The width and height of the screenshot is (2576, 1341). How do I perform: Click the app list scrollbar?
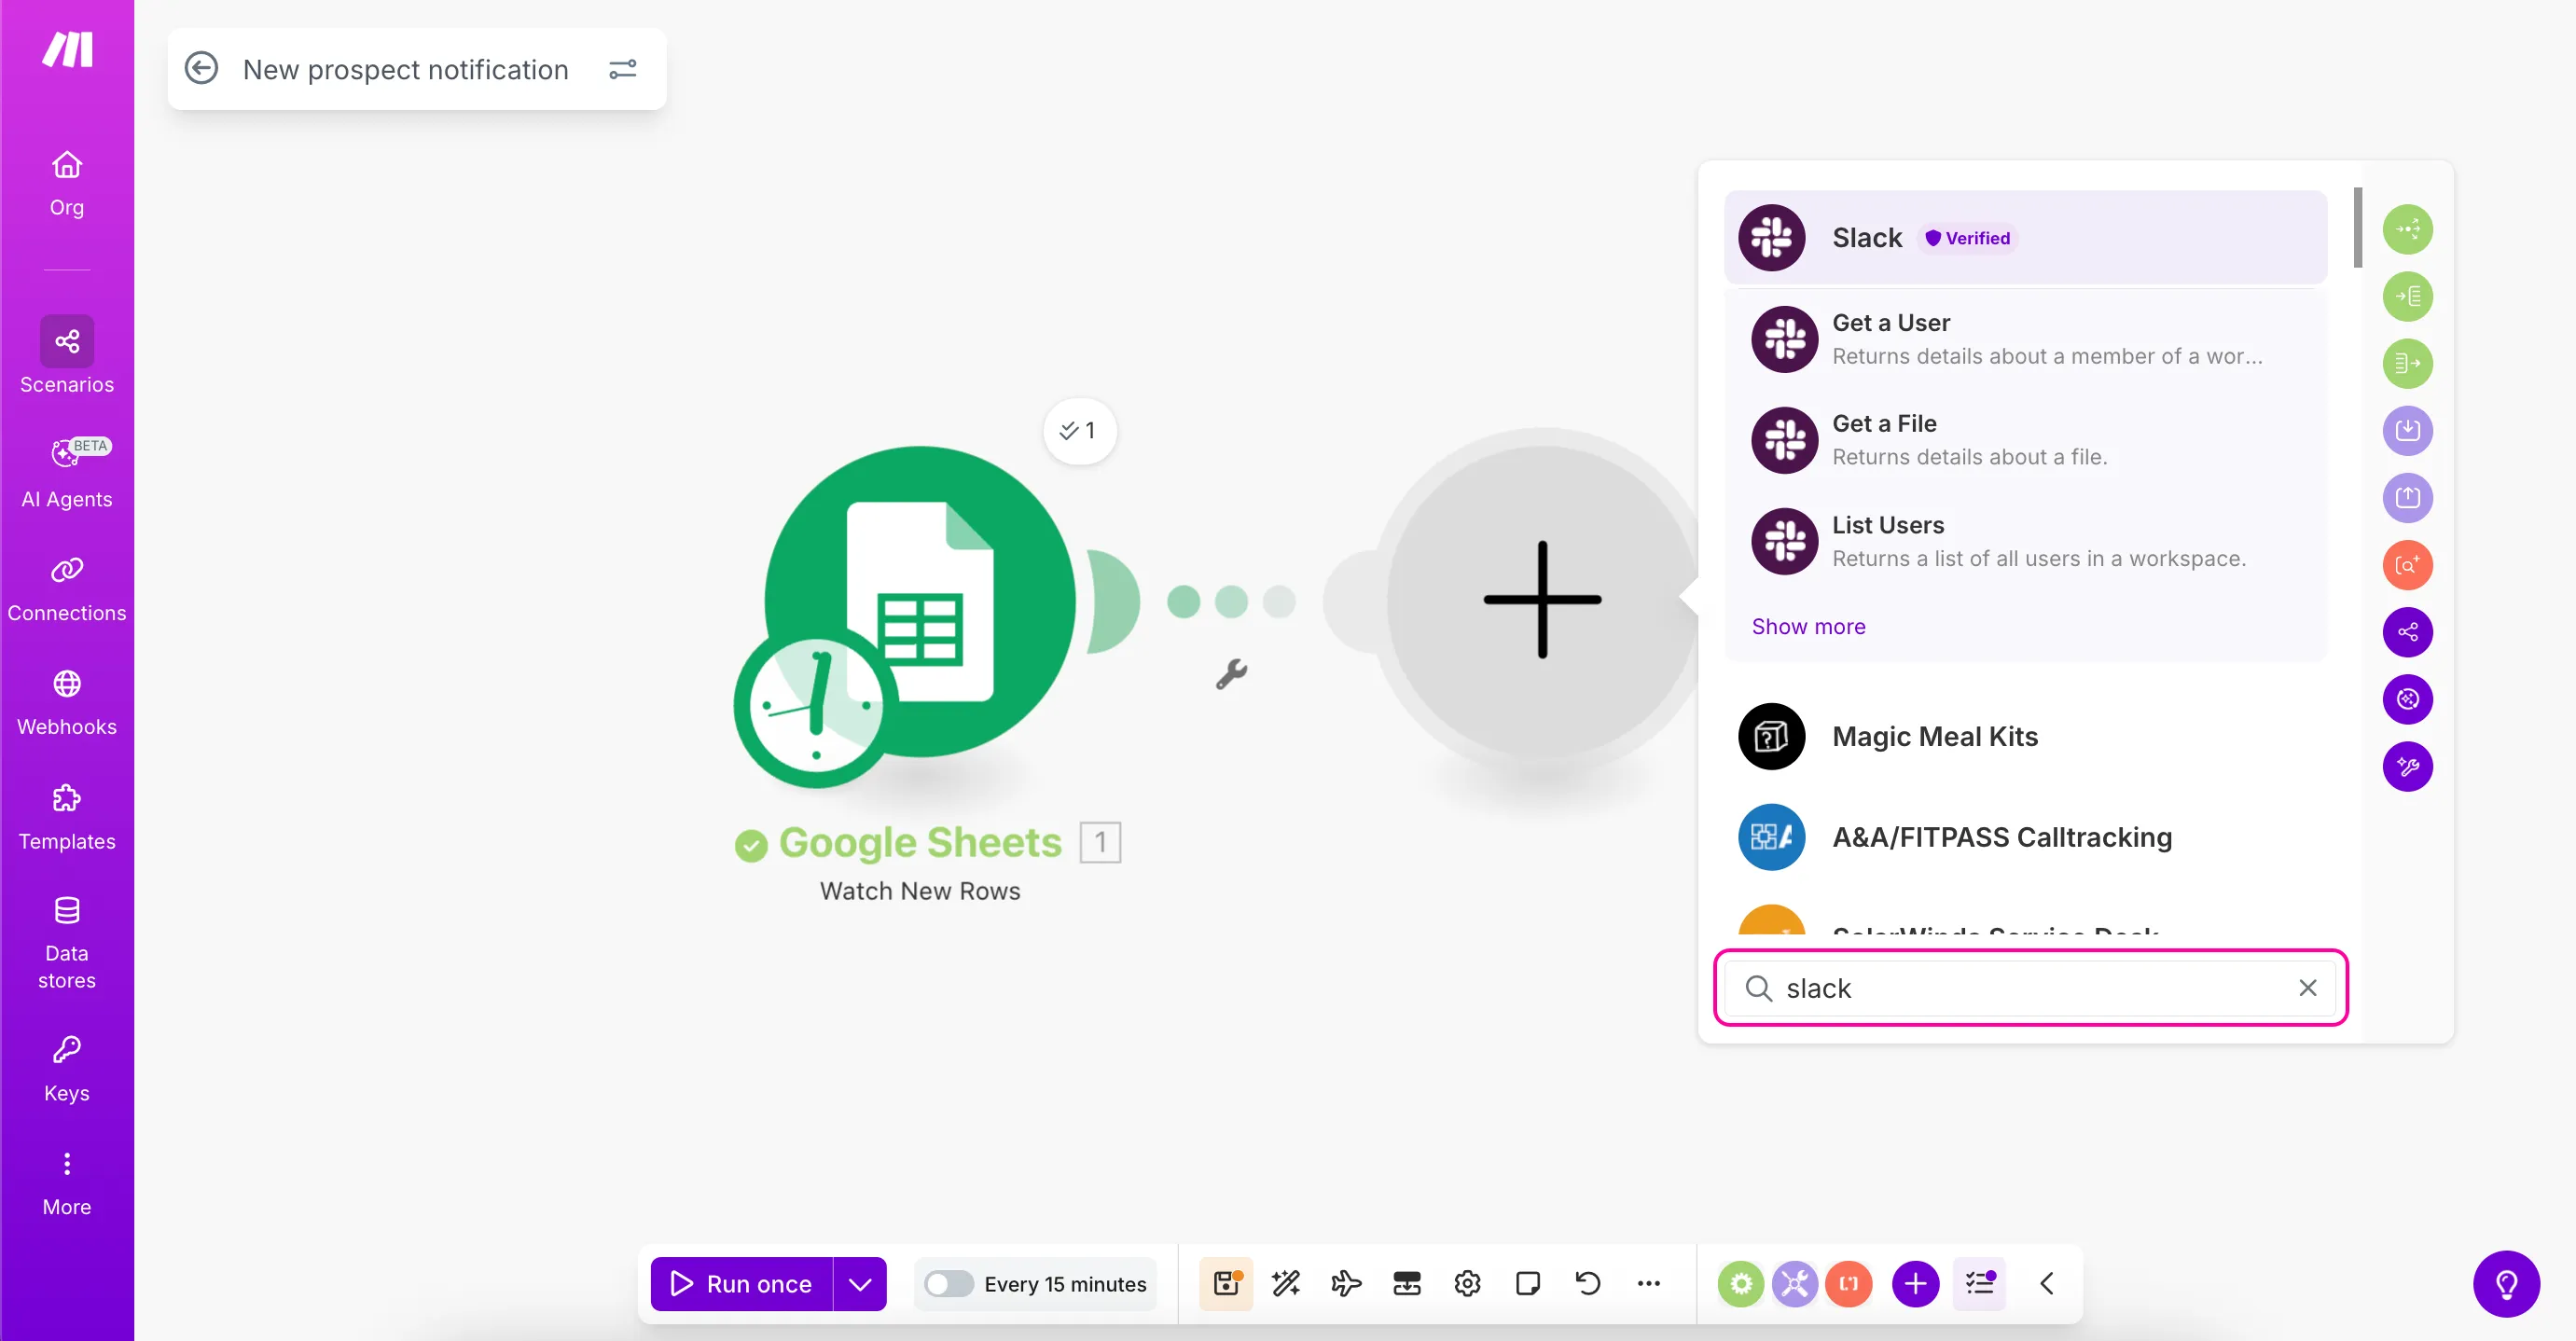point(2358,228)
